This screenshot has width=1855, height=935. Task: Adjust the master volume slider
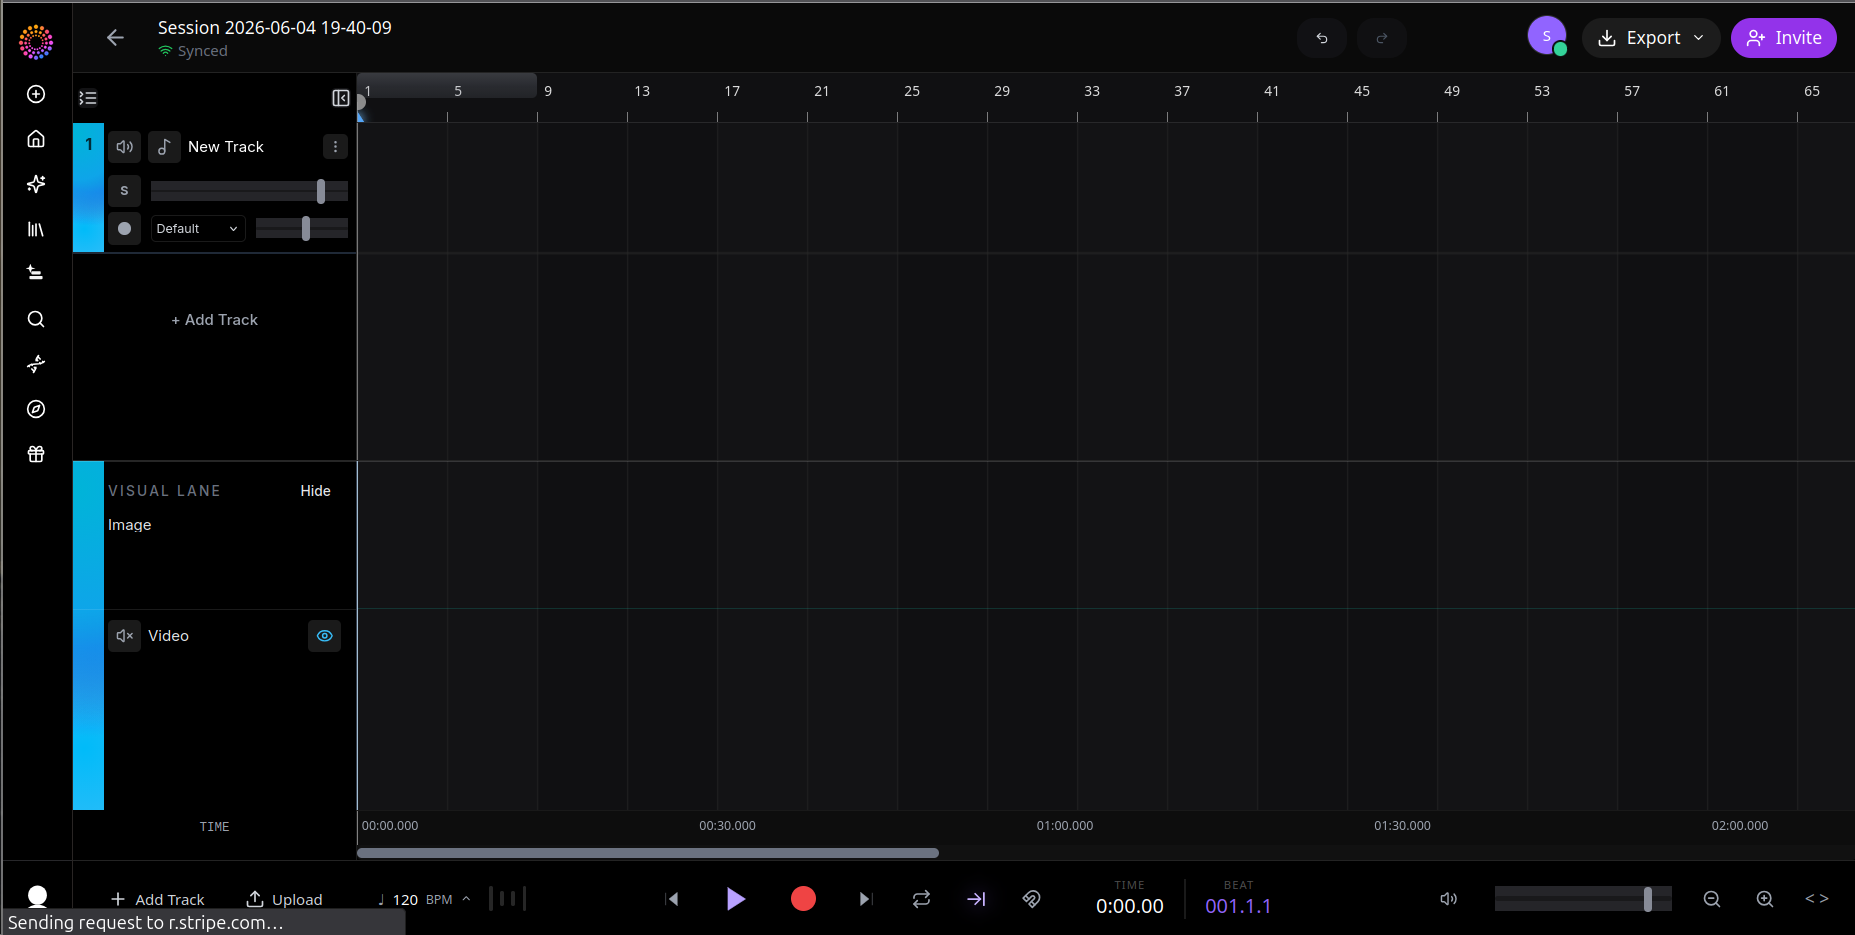pyautogui.click(x=1583, y=899)
